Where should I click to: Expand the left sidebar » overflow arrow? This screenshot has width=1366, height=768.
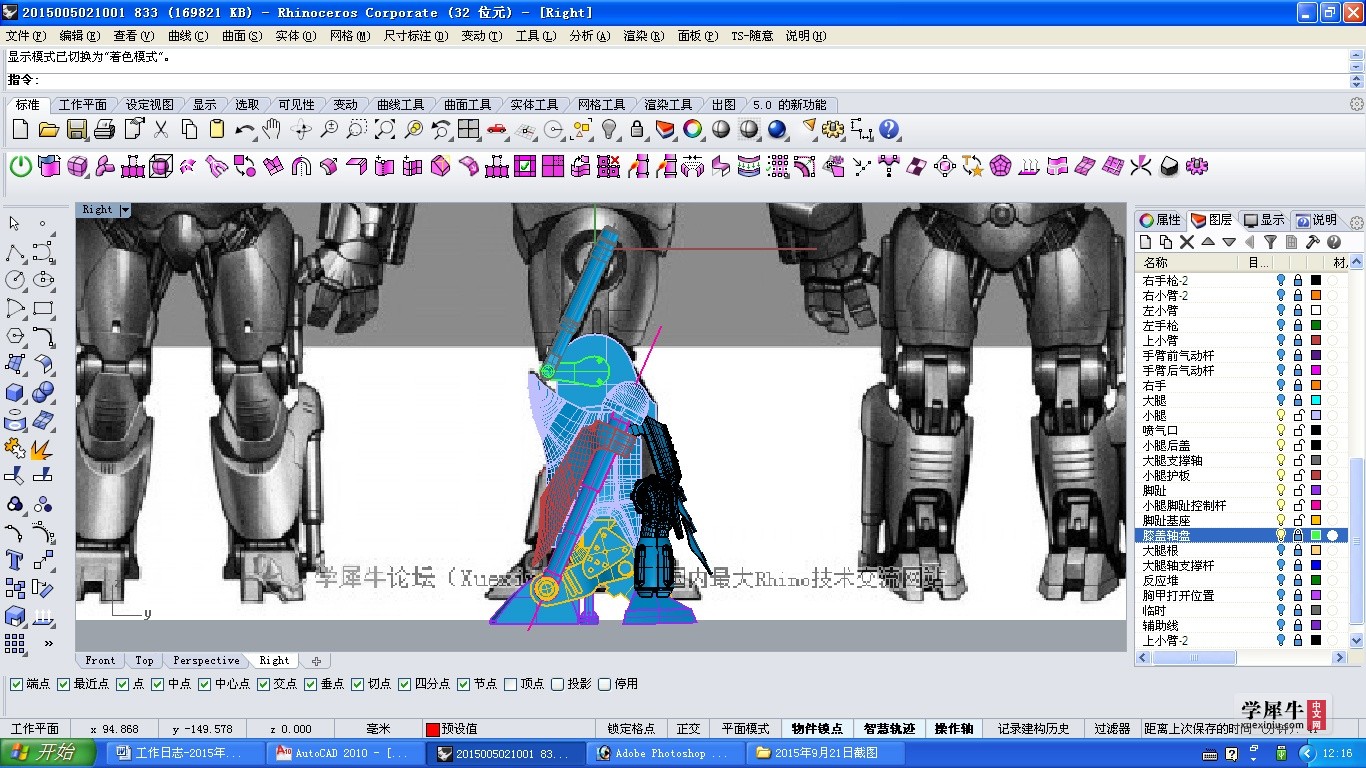coord(47,643)
